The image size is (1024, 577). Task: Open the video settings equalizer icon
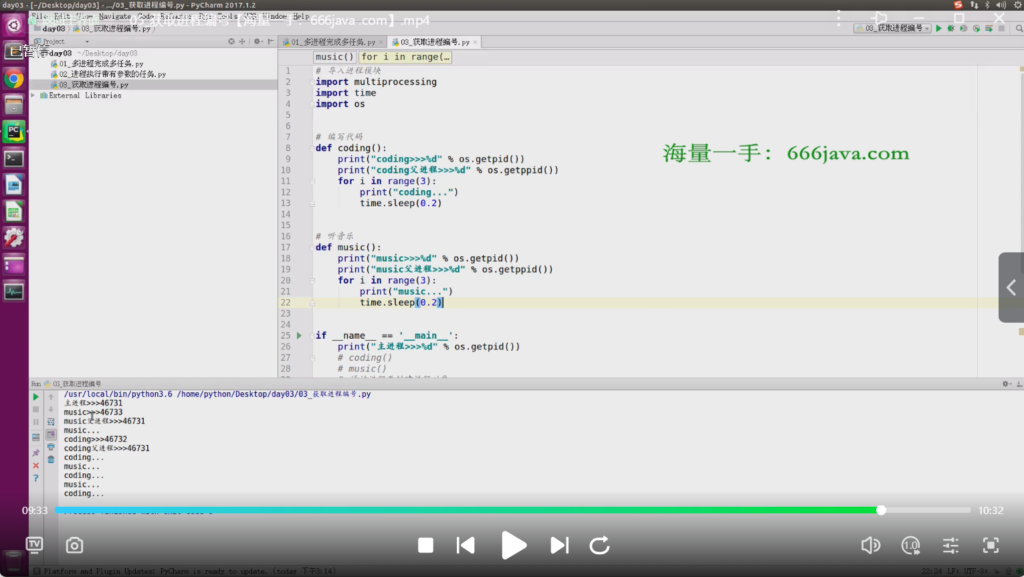click(951, 545)
